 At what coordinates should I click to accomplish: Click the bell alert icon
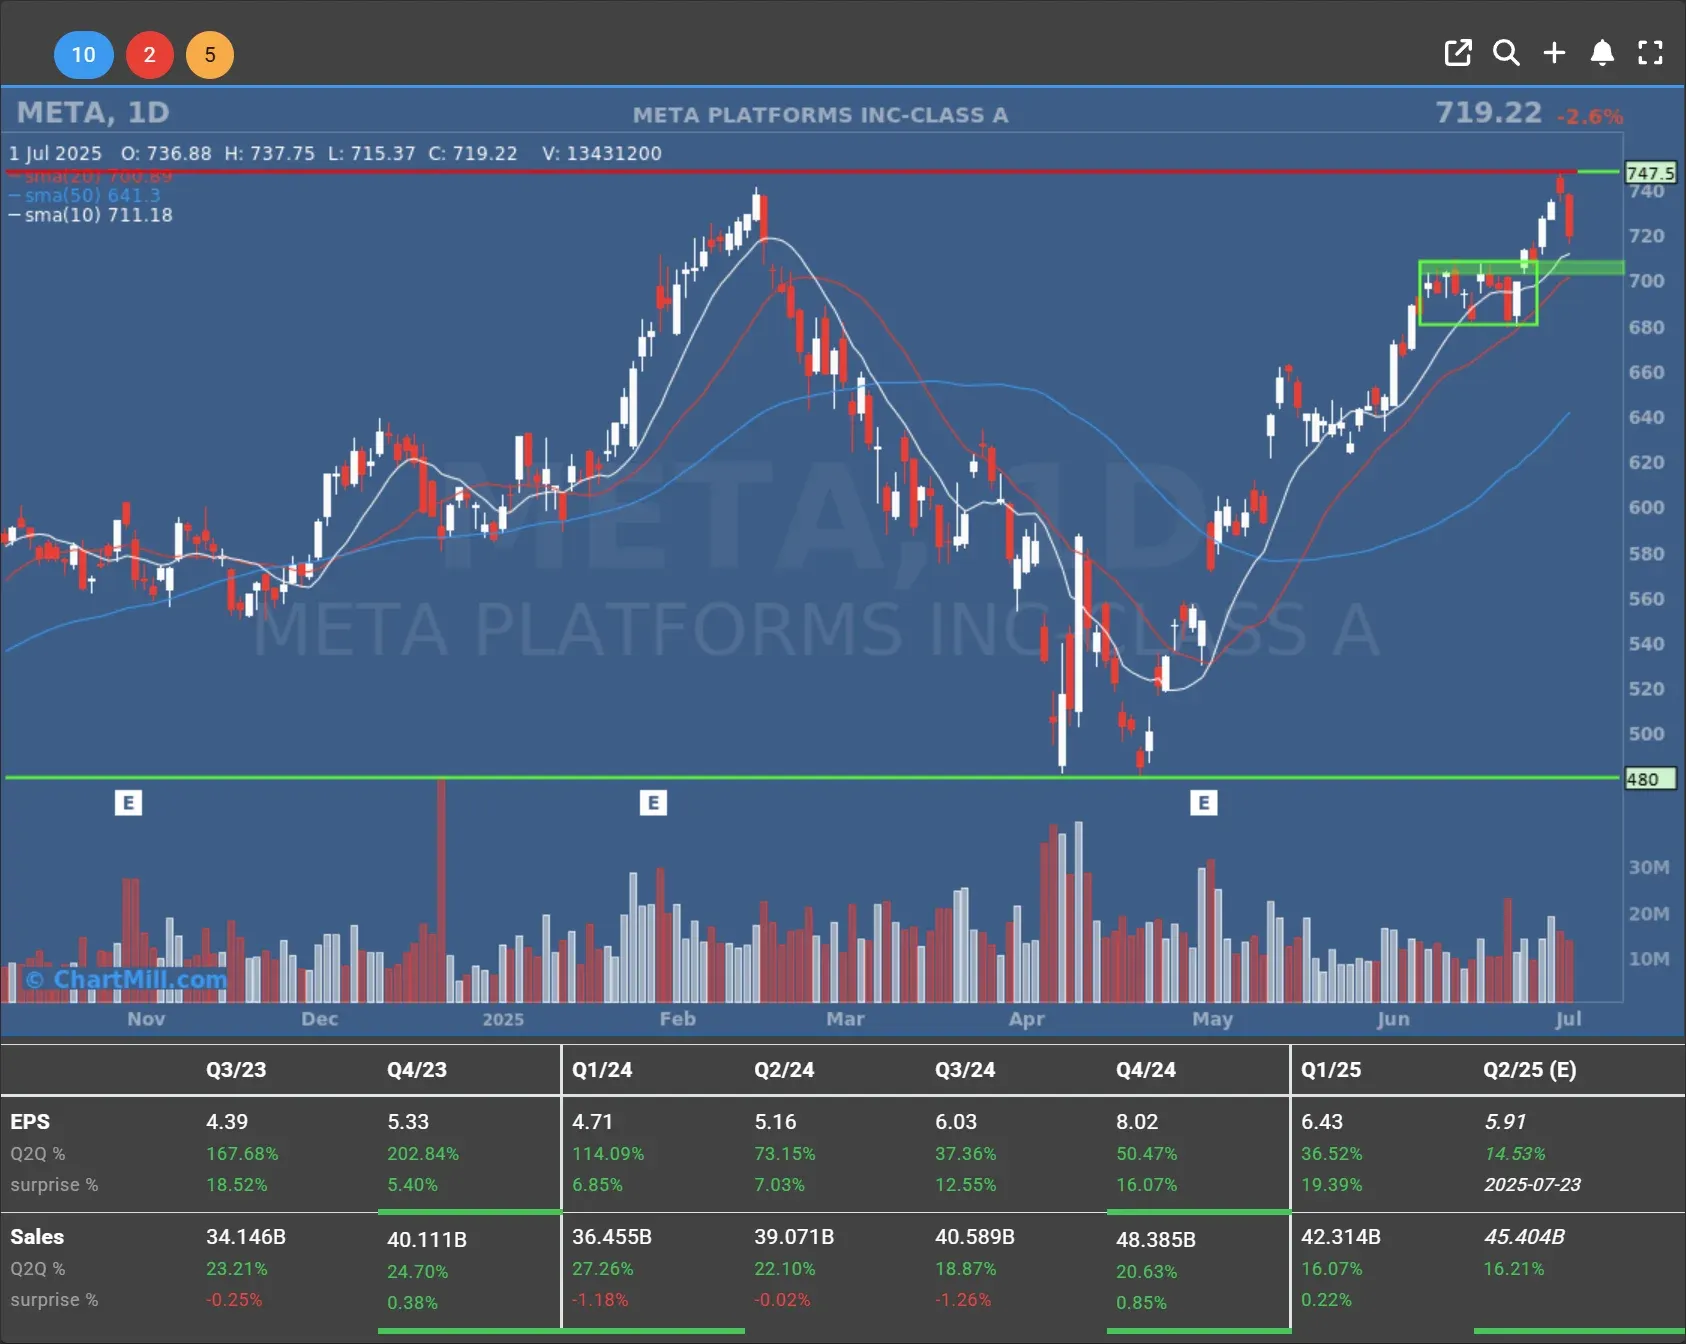pos(1602,53)
